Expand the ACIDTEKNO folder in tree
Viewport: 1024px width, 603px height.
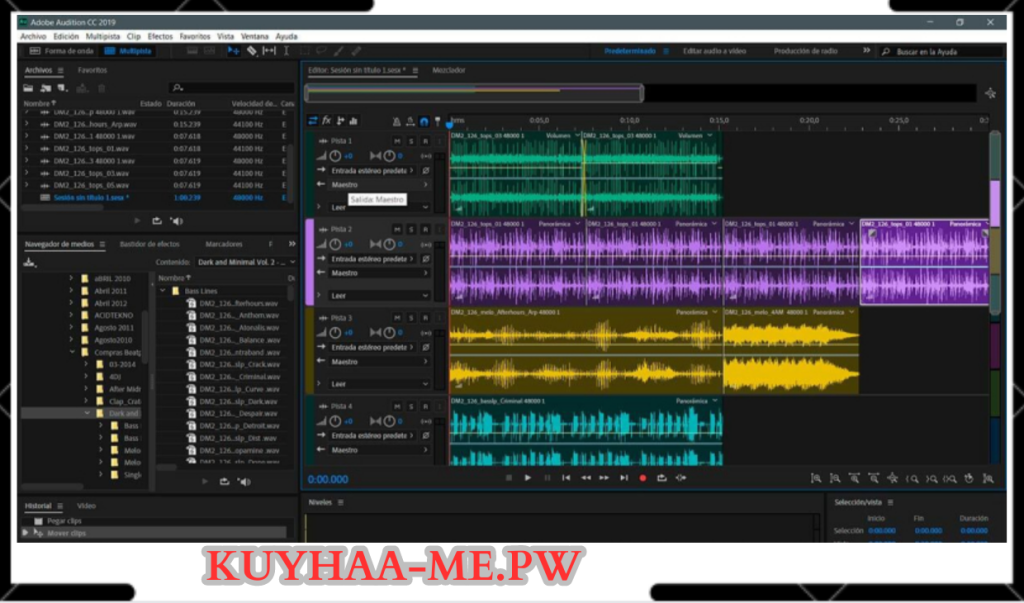pos(72,315)
